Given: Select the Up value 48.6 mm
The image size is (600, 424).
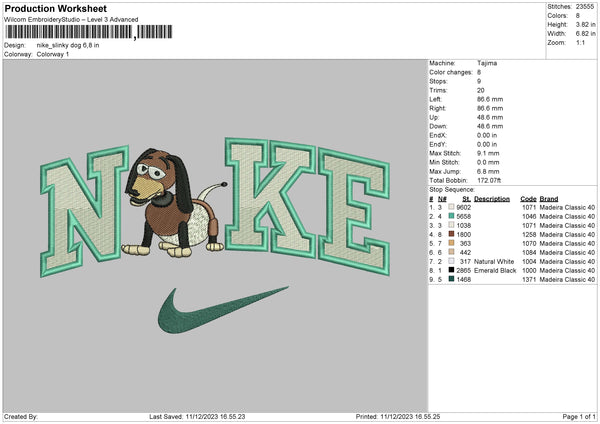Looking at the screenshot, I should 490,117.
